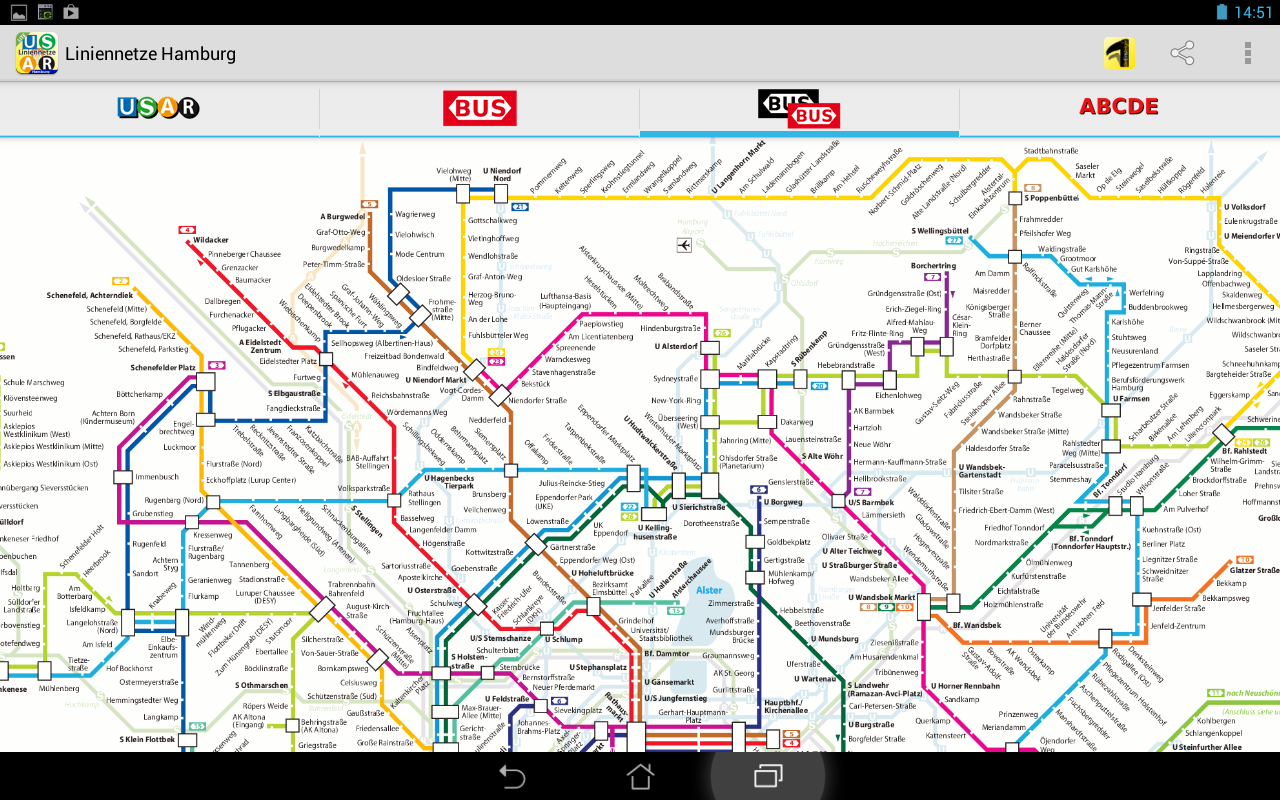
Task: Open the ABCDE zones tab
Action: click(1119, 106)
